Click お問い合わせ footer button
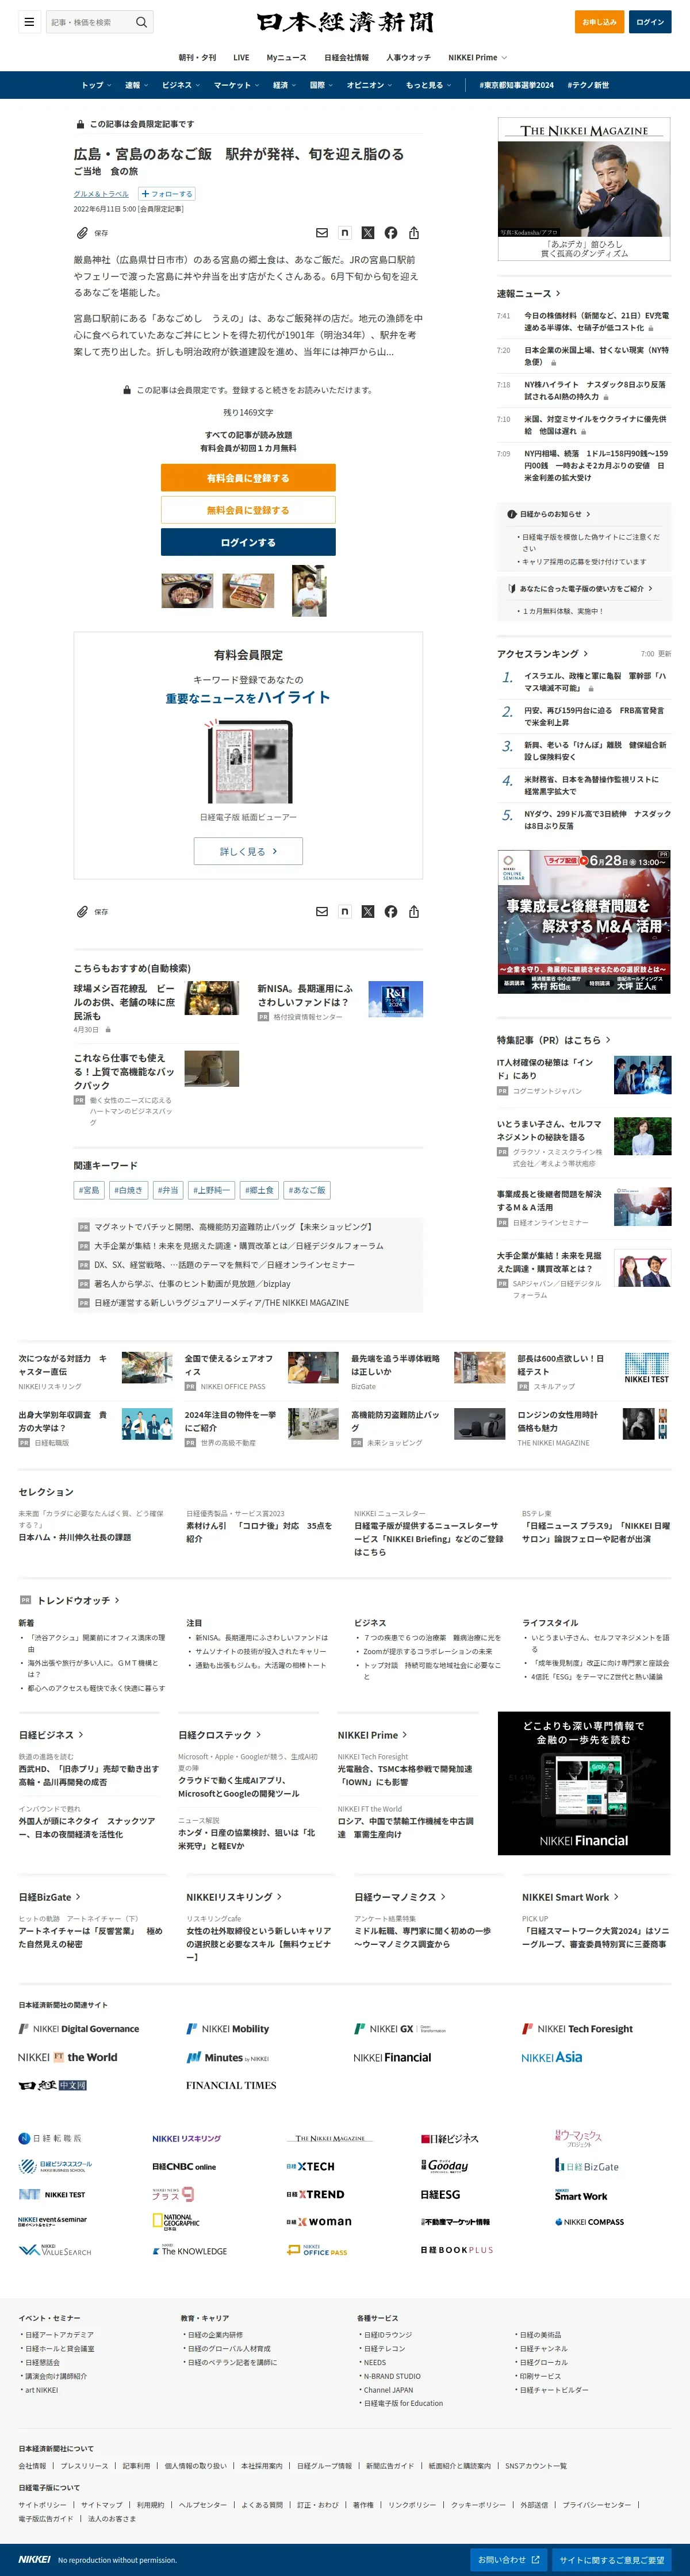This screenshot has height=2576, width=690. click(x=509, y=2560)
